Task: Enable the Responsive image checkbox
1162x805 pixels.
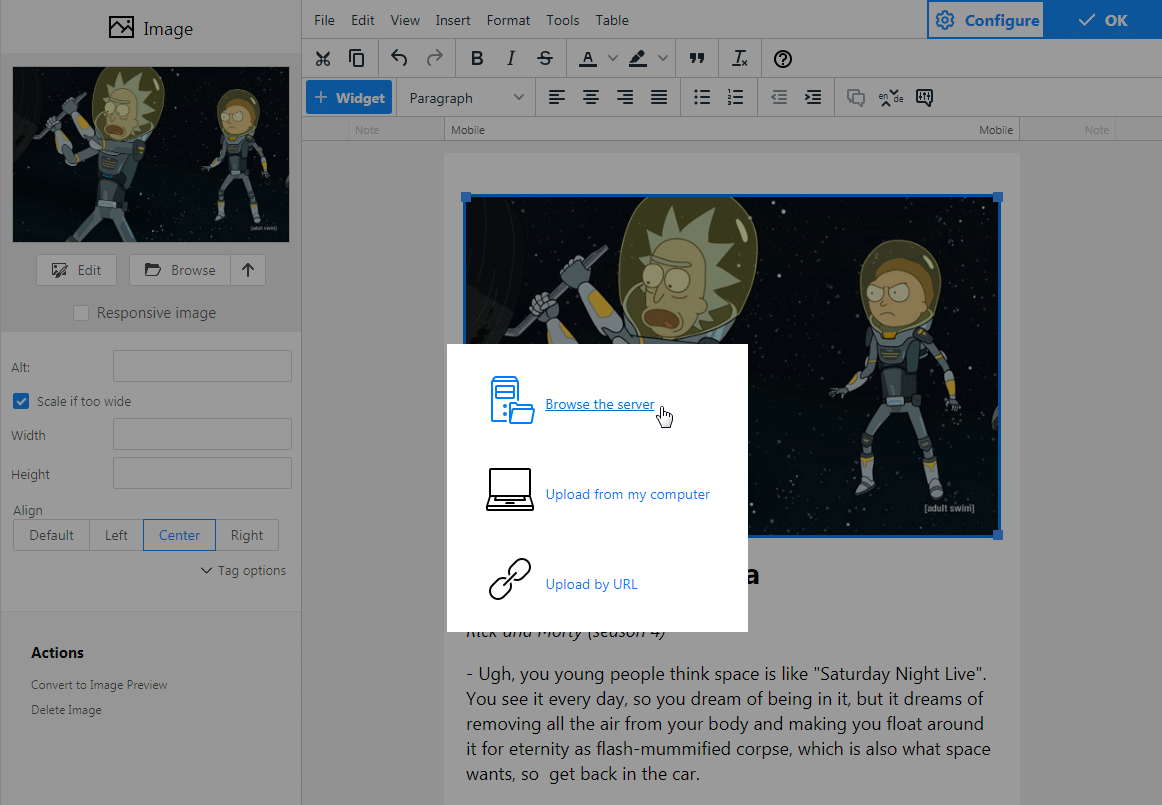Action: click(x=82, y=313)
